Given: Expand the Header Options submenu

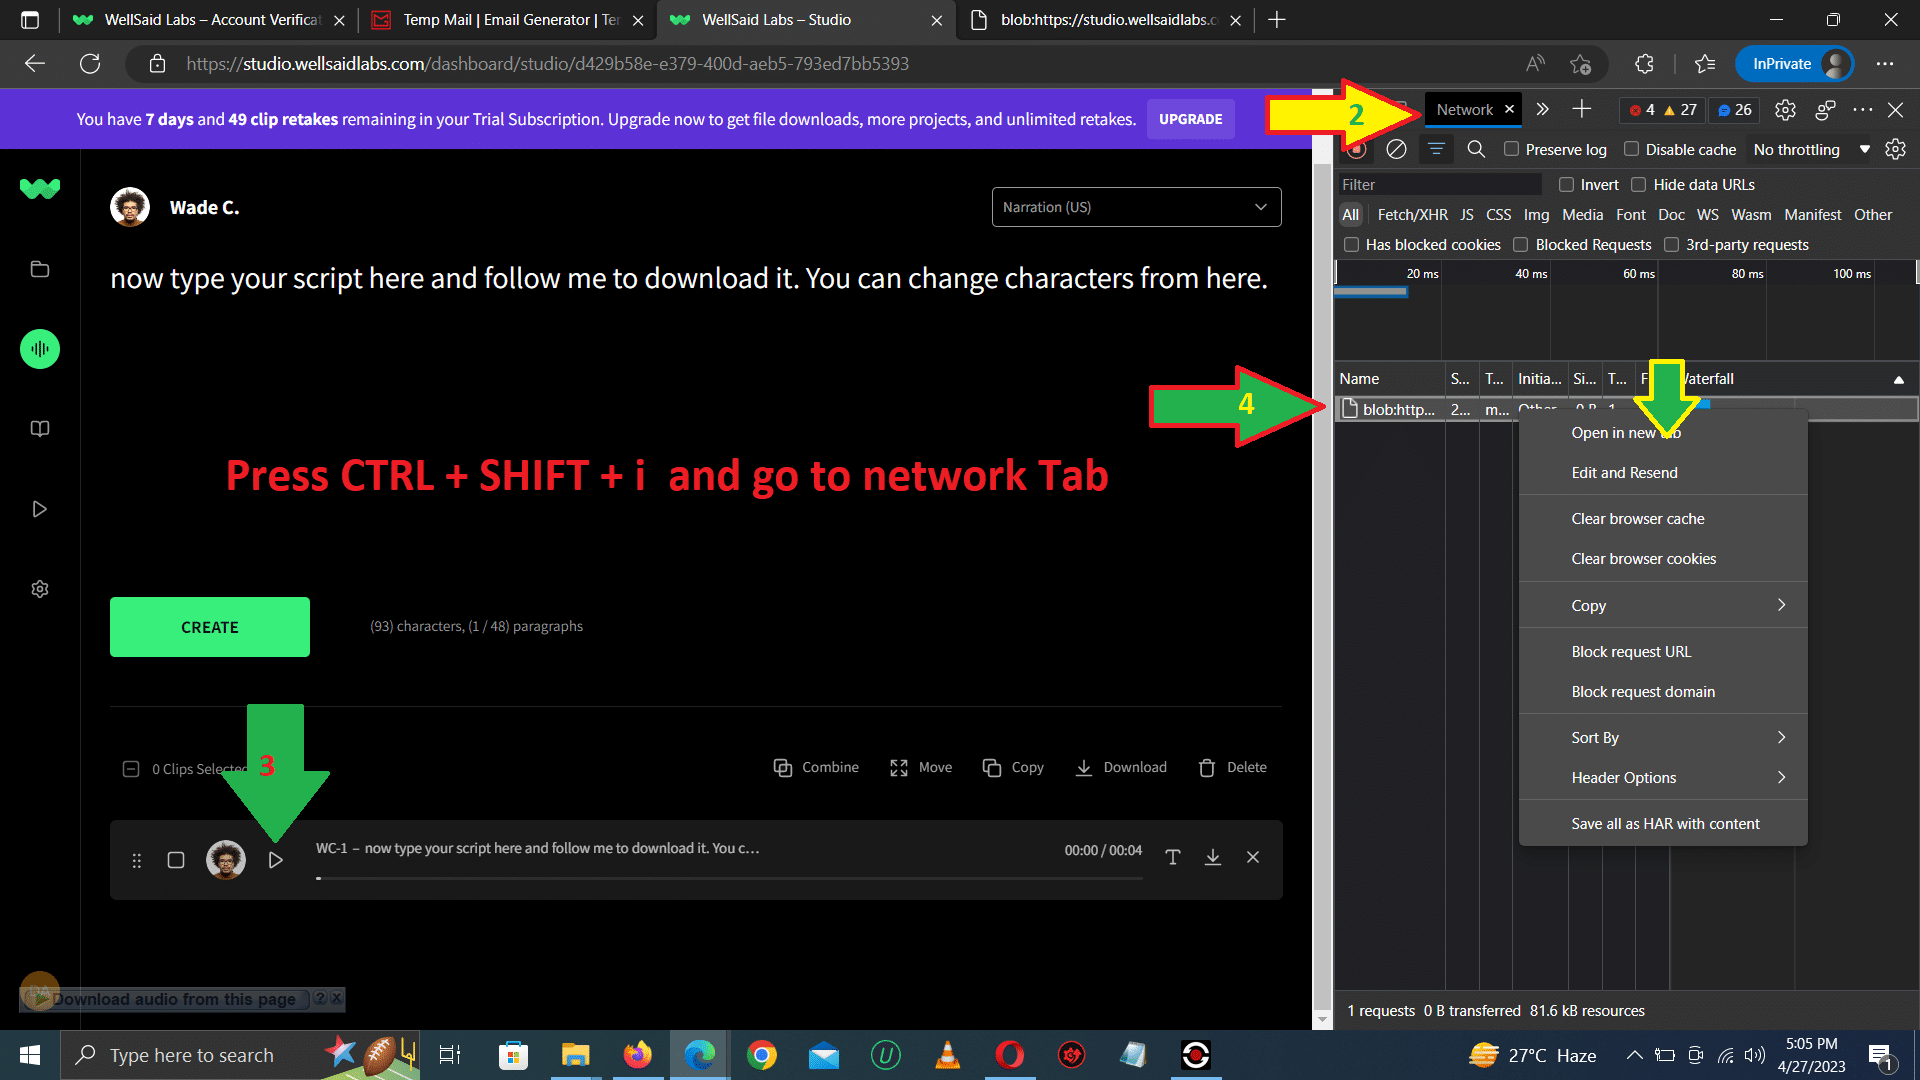Looking at the screenshot, I should click(1664, 777).
